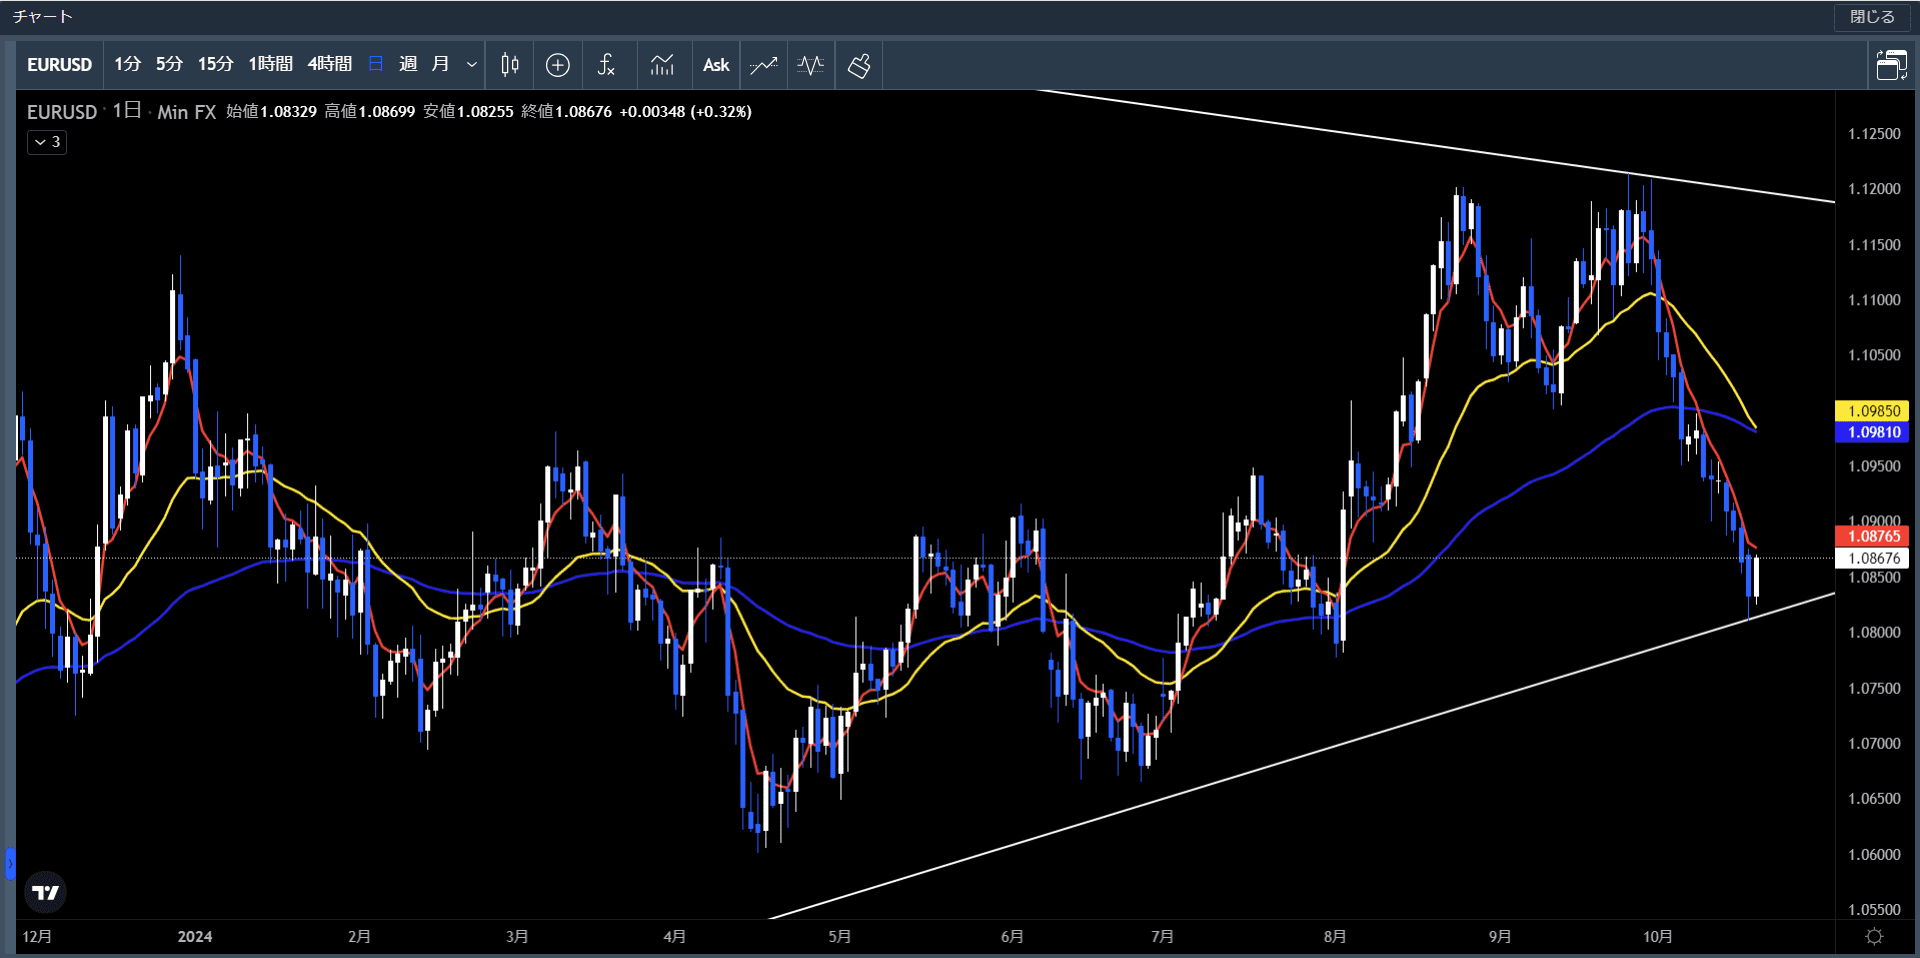Screen dimensions: 1920x958
Task: Click the EURUSD legend title on chart
Action: click(62, 112)
